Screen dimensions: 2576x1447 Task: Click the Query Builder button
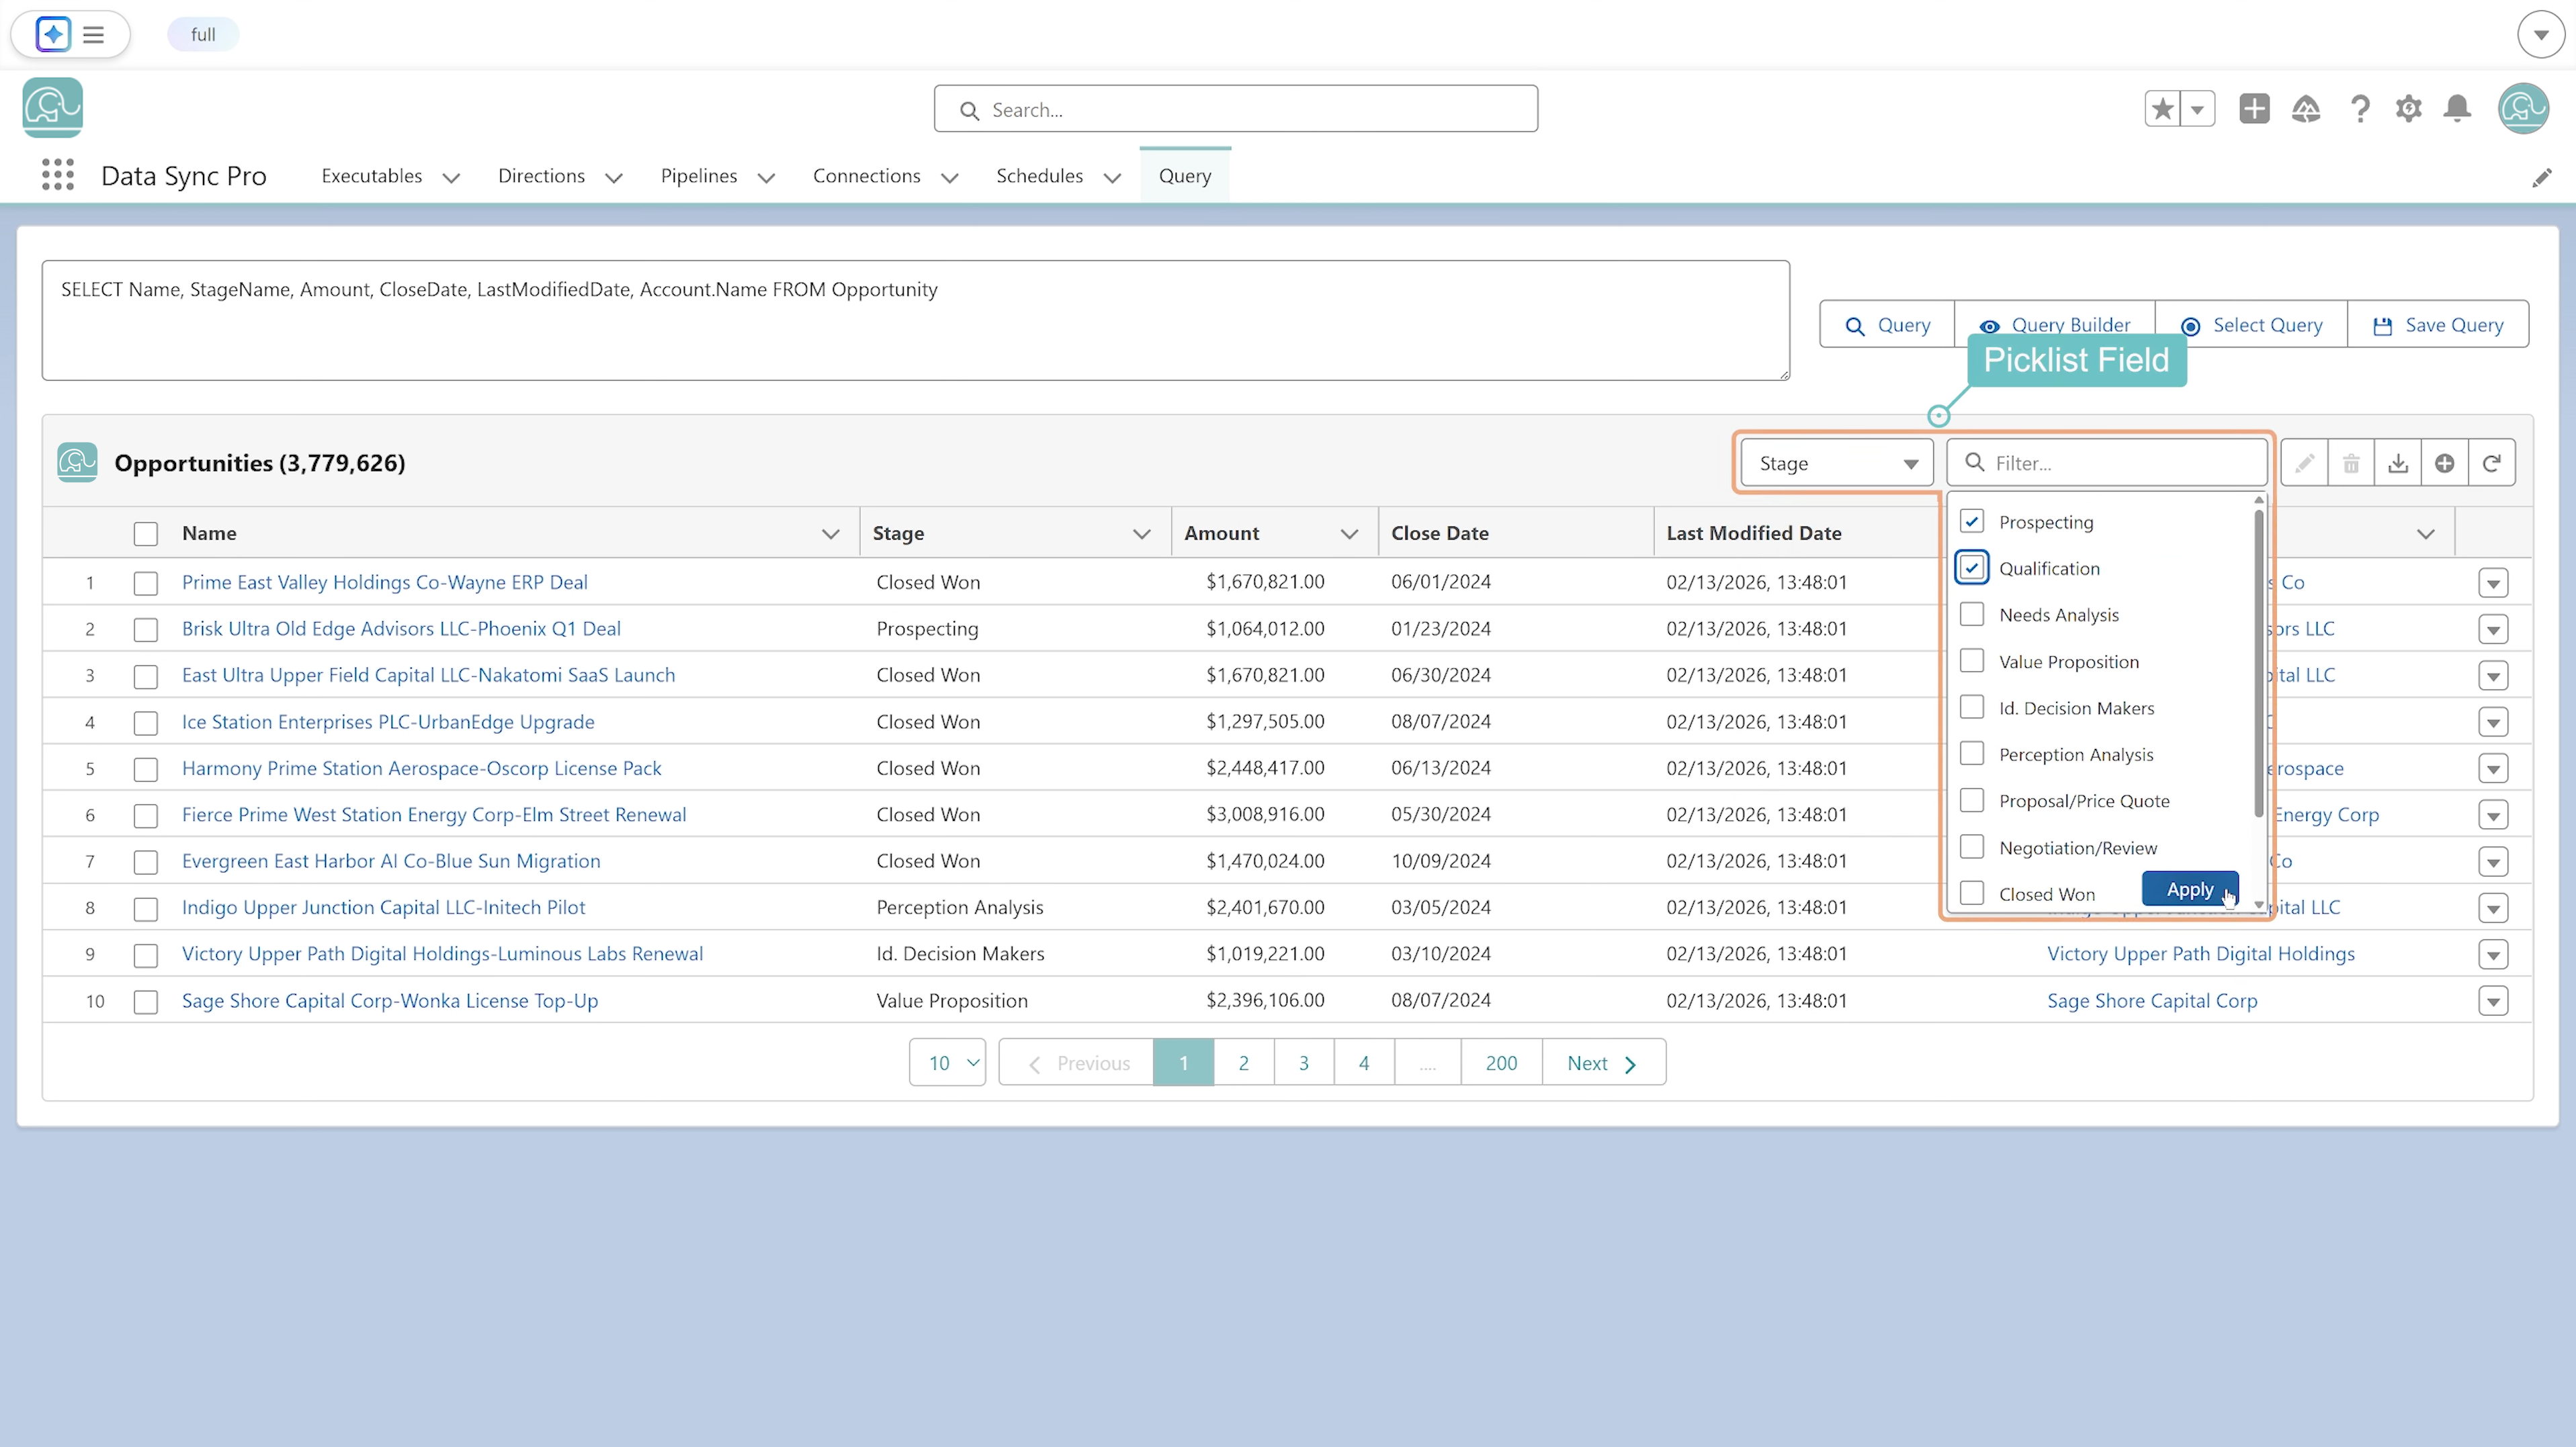pos(2055,325)
